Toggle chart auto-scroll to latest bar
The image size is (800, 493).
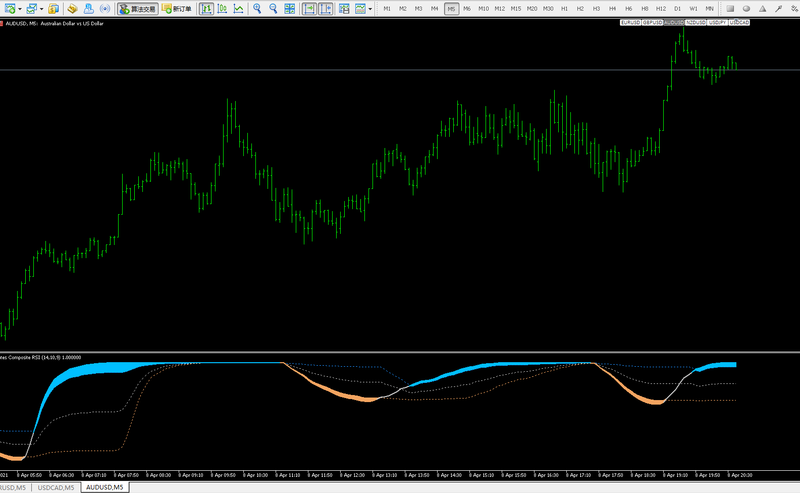pyautogui.click(x=310, y=8)
